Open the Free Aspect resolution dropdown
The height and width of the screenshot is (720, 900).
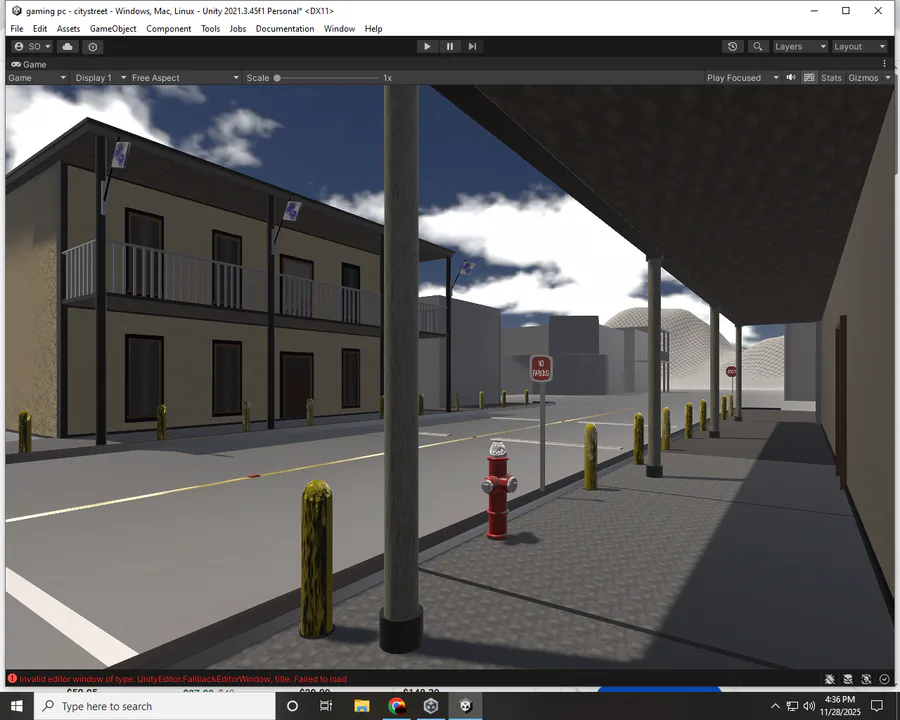185,78
